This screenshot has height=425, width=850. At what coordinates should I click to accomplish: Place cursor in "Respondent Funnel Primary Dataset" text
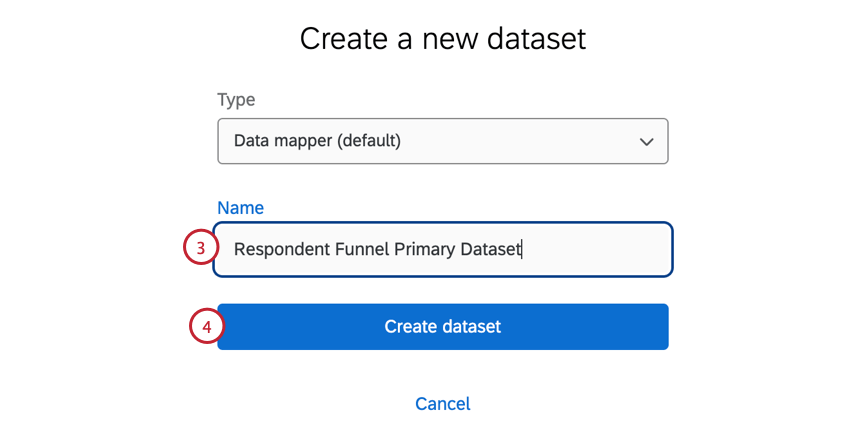coord(377,249)
